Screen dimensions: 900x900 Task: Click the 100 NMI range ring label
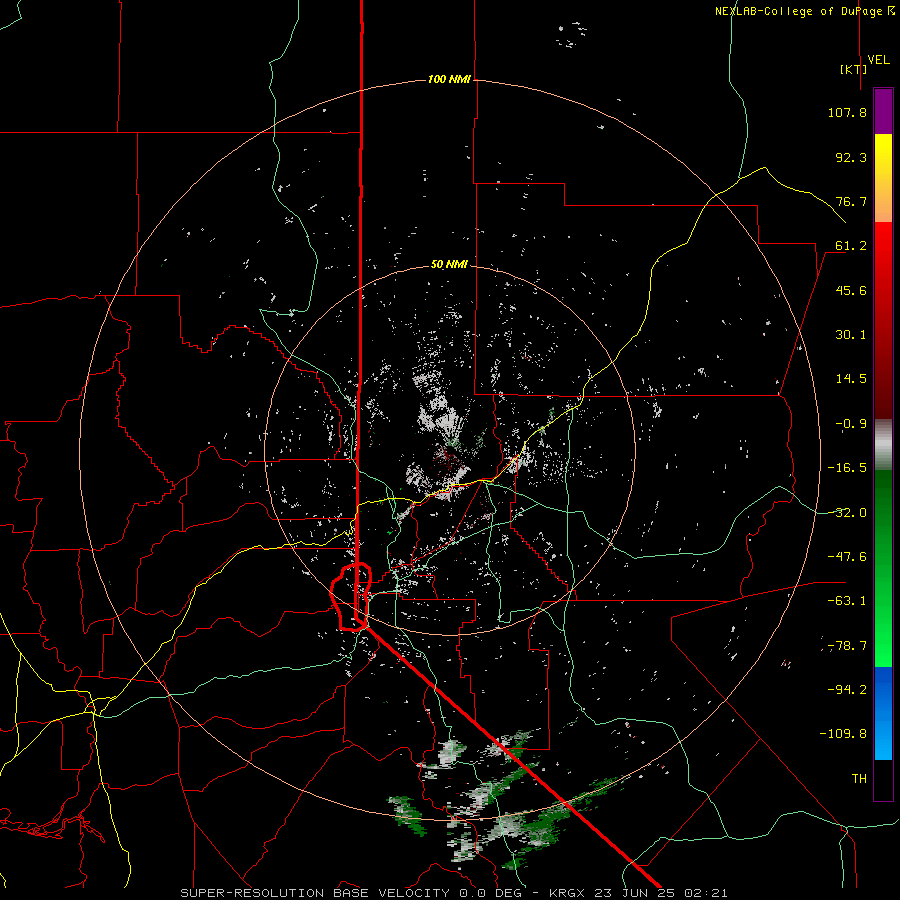tap(449, 79)
